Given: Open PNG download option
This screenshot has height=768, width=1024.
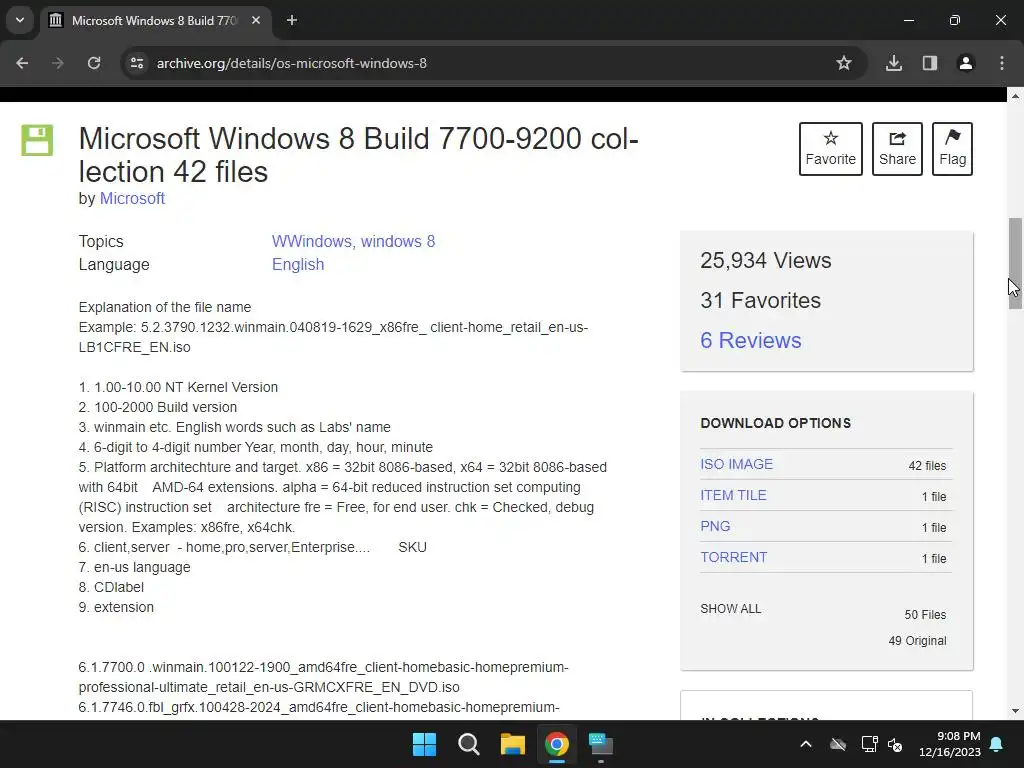Looking at the screenshot, I should pos(715,526).
